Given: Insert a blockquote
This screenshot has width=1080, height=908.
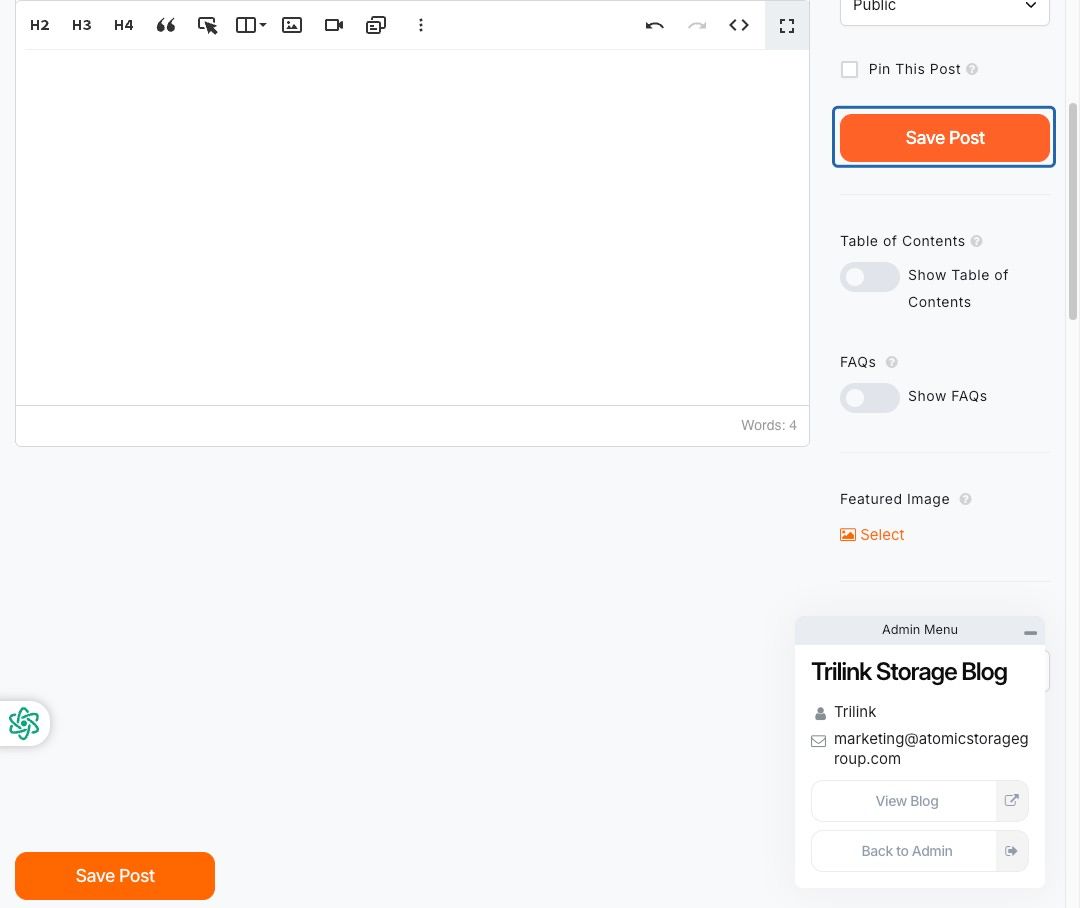Looking at the screenshot, I should (165, 25).
